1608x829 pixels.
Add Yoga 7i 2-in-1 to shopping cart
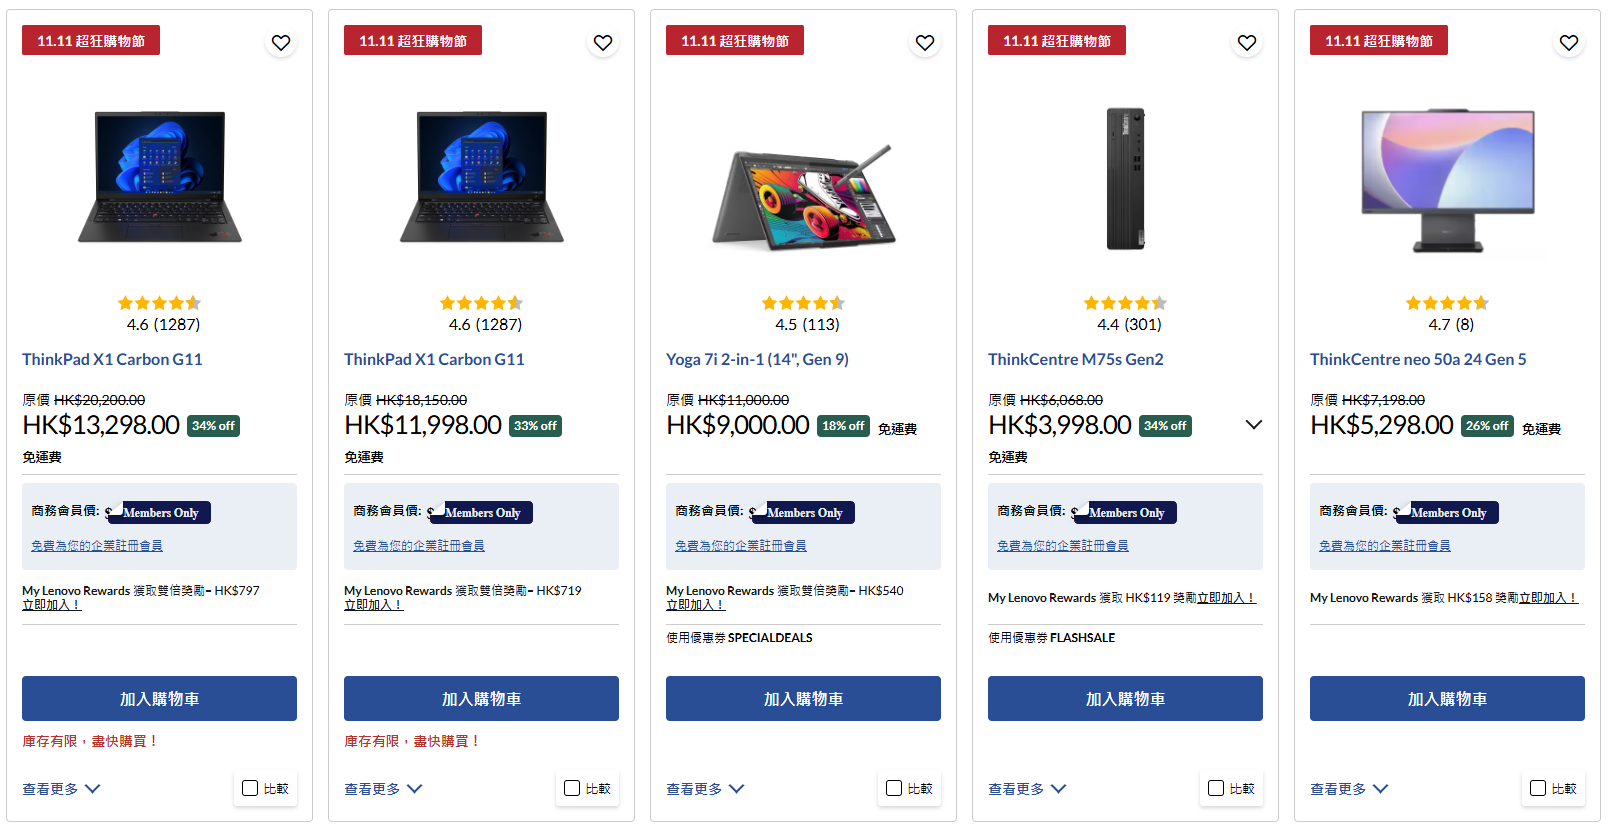point(803,698)
